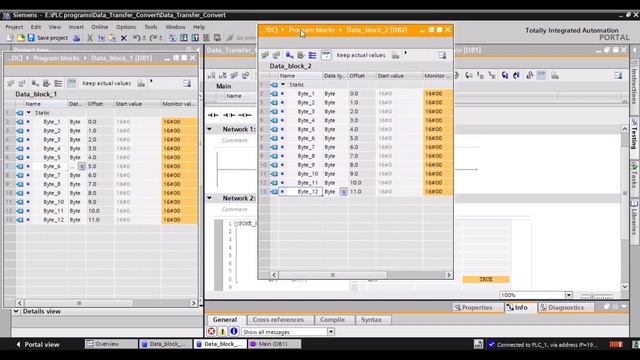Screen dimensions: 640x360
Task: Open the Project menu
Action: [x=14, y=27]
